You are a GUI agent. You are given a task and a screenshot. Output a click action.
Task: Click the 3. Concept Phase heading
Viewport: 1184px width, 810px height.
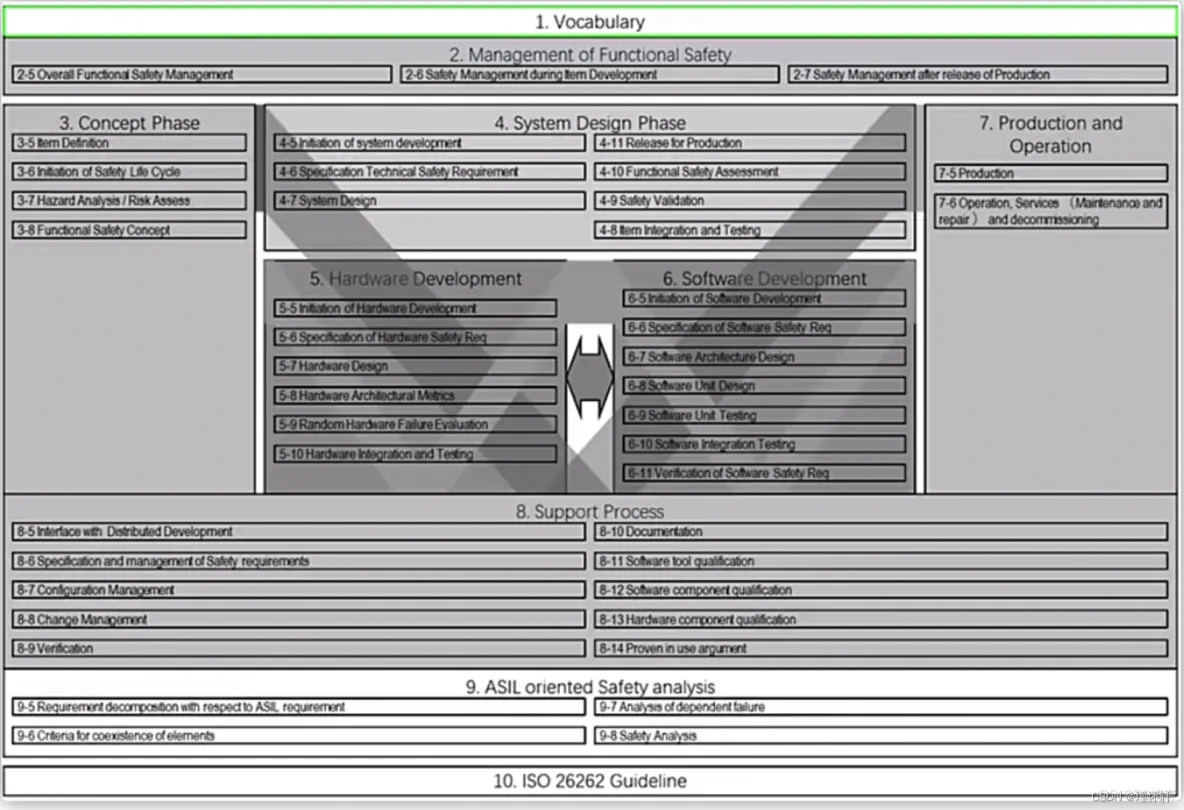pos(130,122)
